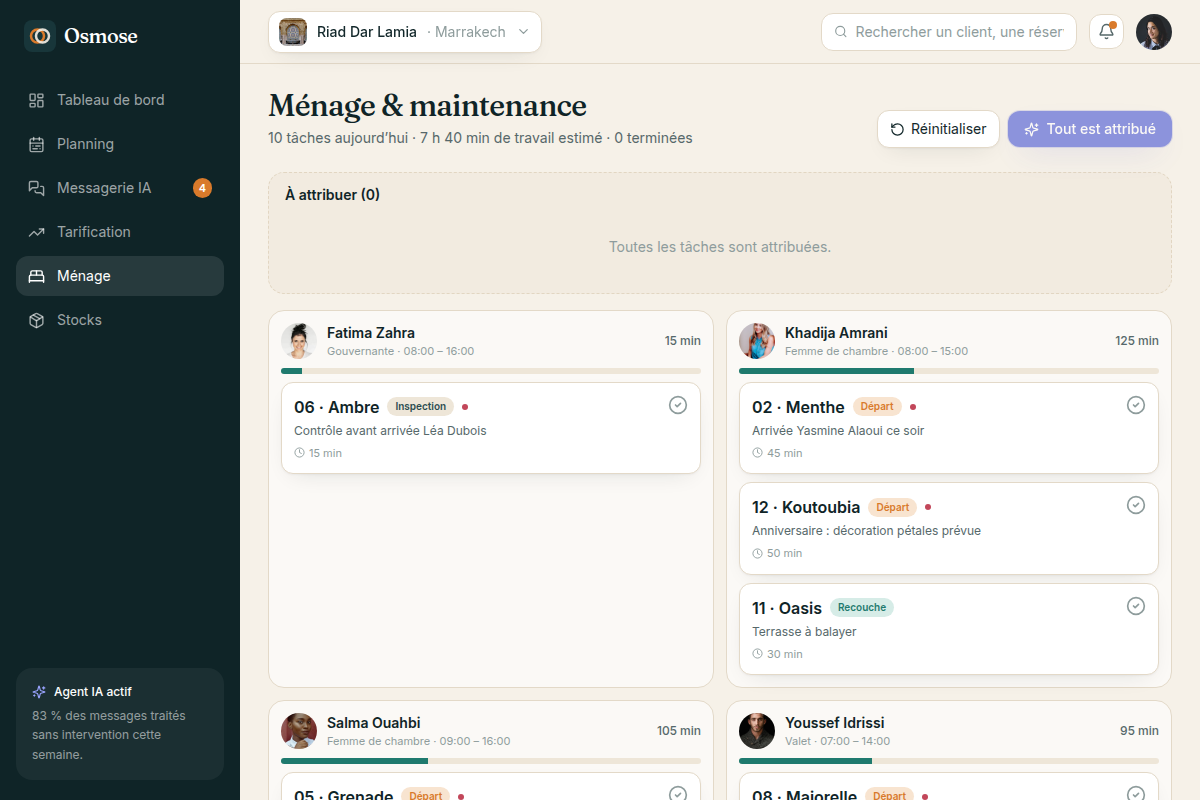The image size is (1200, 800).
Task: Mark 12 · Koutoubia task as done
Action: [x=1136, y=505]
